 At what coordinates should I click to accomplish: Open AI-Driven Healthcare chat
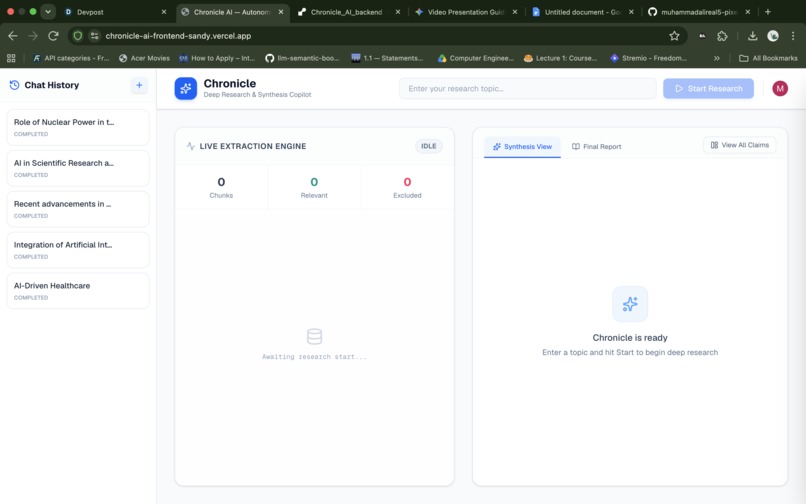coord(78,291)
